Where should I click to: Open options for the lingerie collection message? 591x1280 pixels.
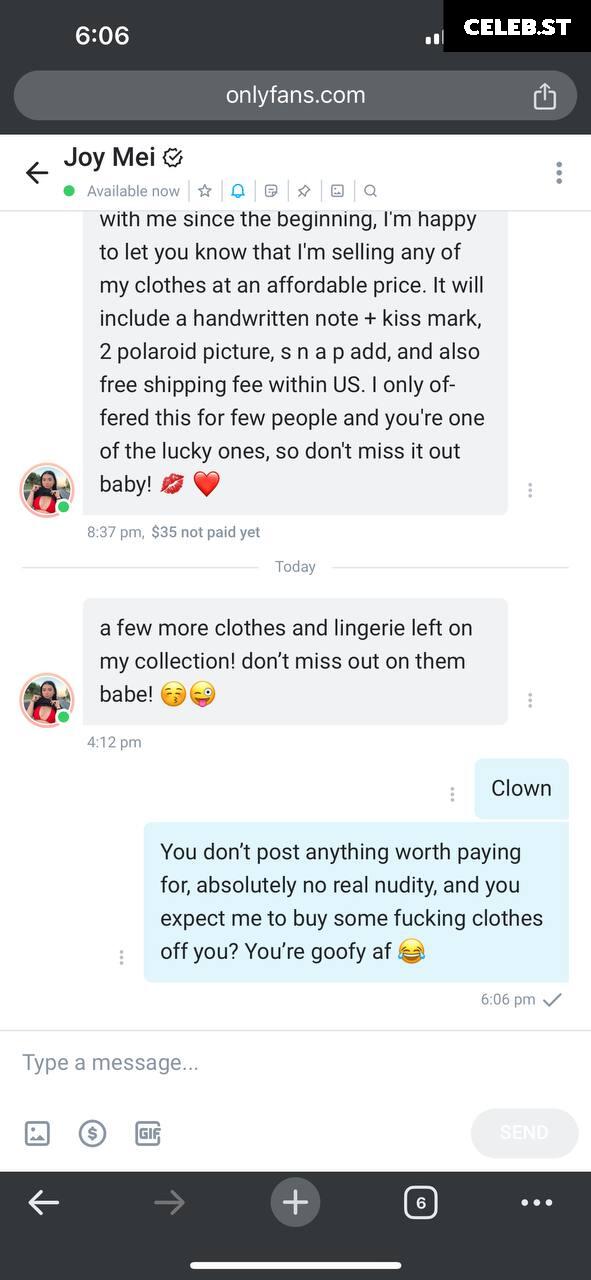tap(530, 700)
